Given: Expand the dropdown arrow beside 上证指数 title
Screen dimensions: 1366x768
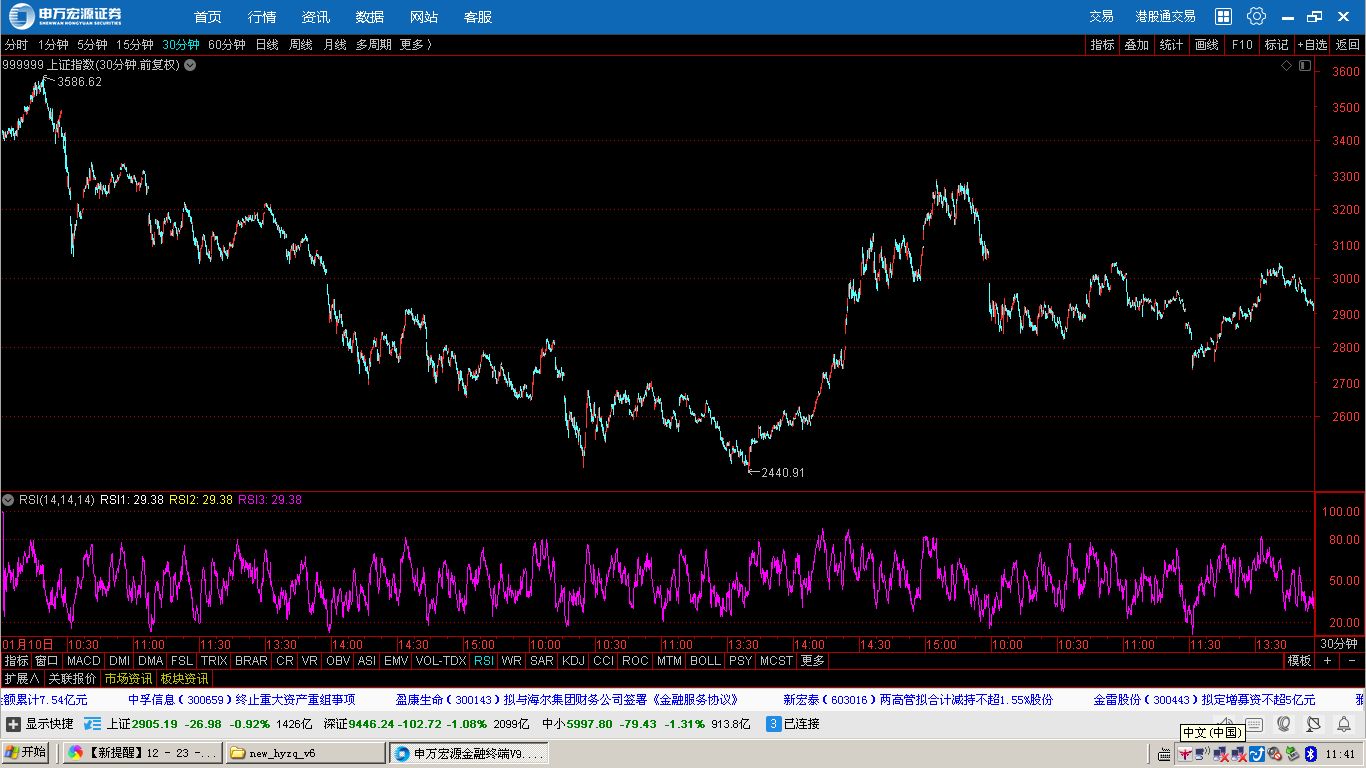Looking at the screenshot, I should [x=190, y=65].
